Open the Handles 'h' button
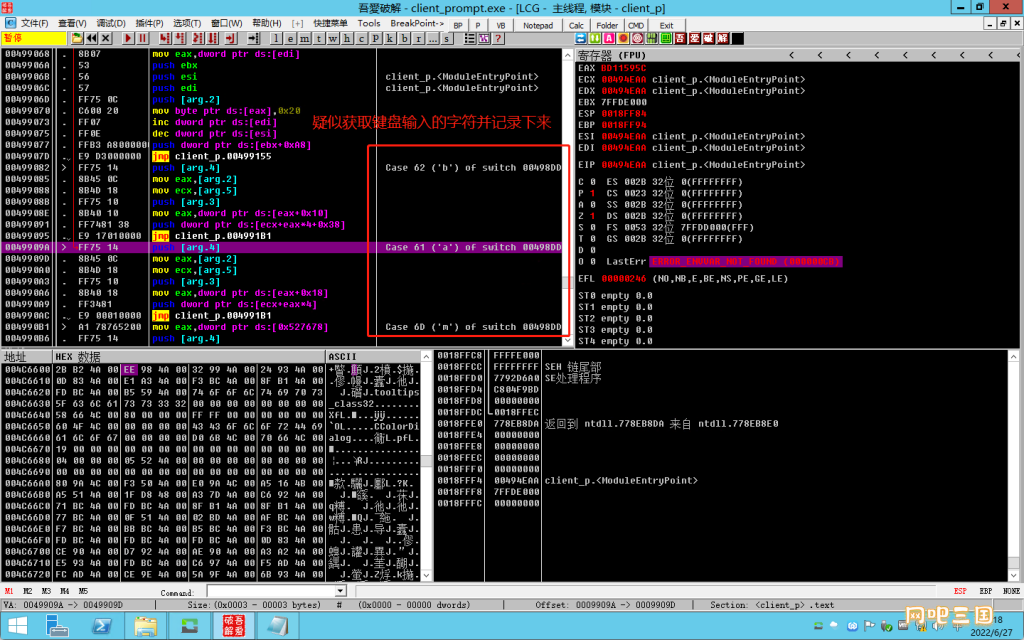 347,39
